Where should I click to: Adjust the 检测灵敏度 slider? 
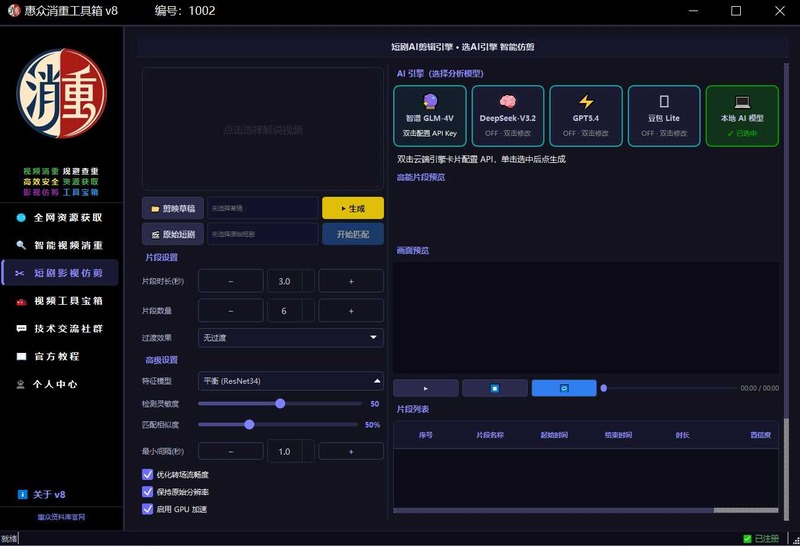point(280,404)
